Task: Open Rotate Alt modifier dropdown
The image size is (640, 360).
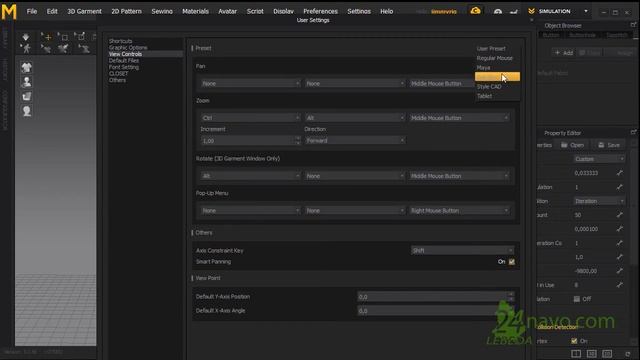Action: pyautogui.click(x=250, y=176)
